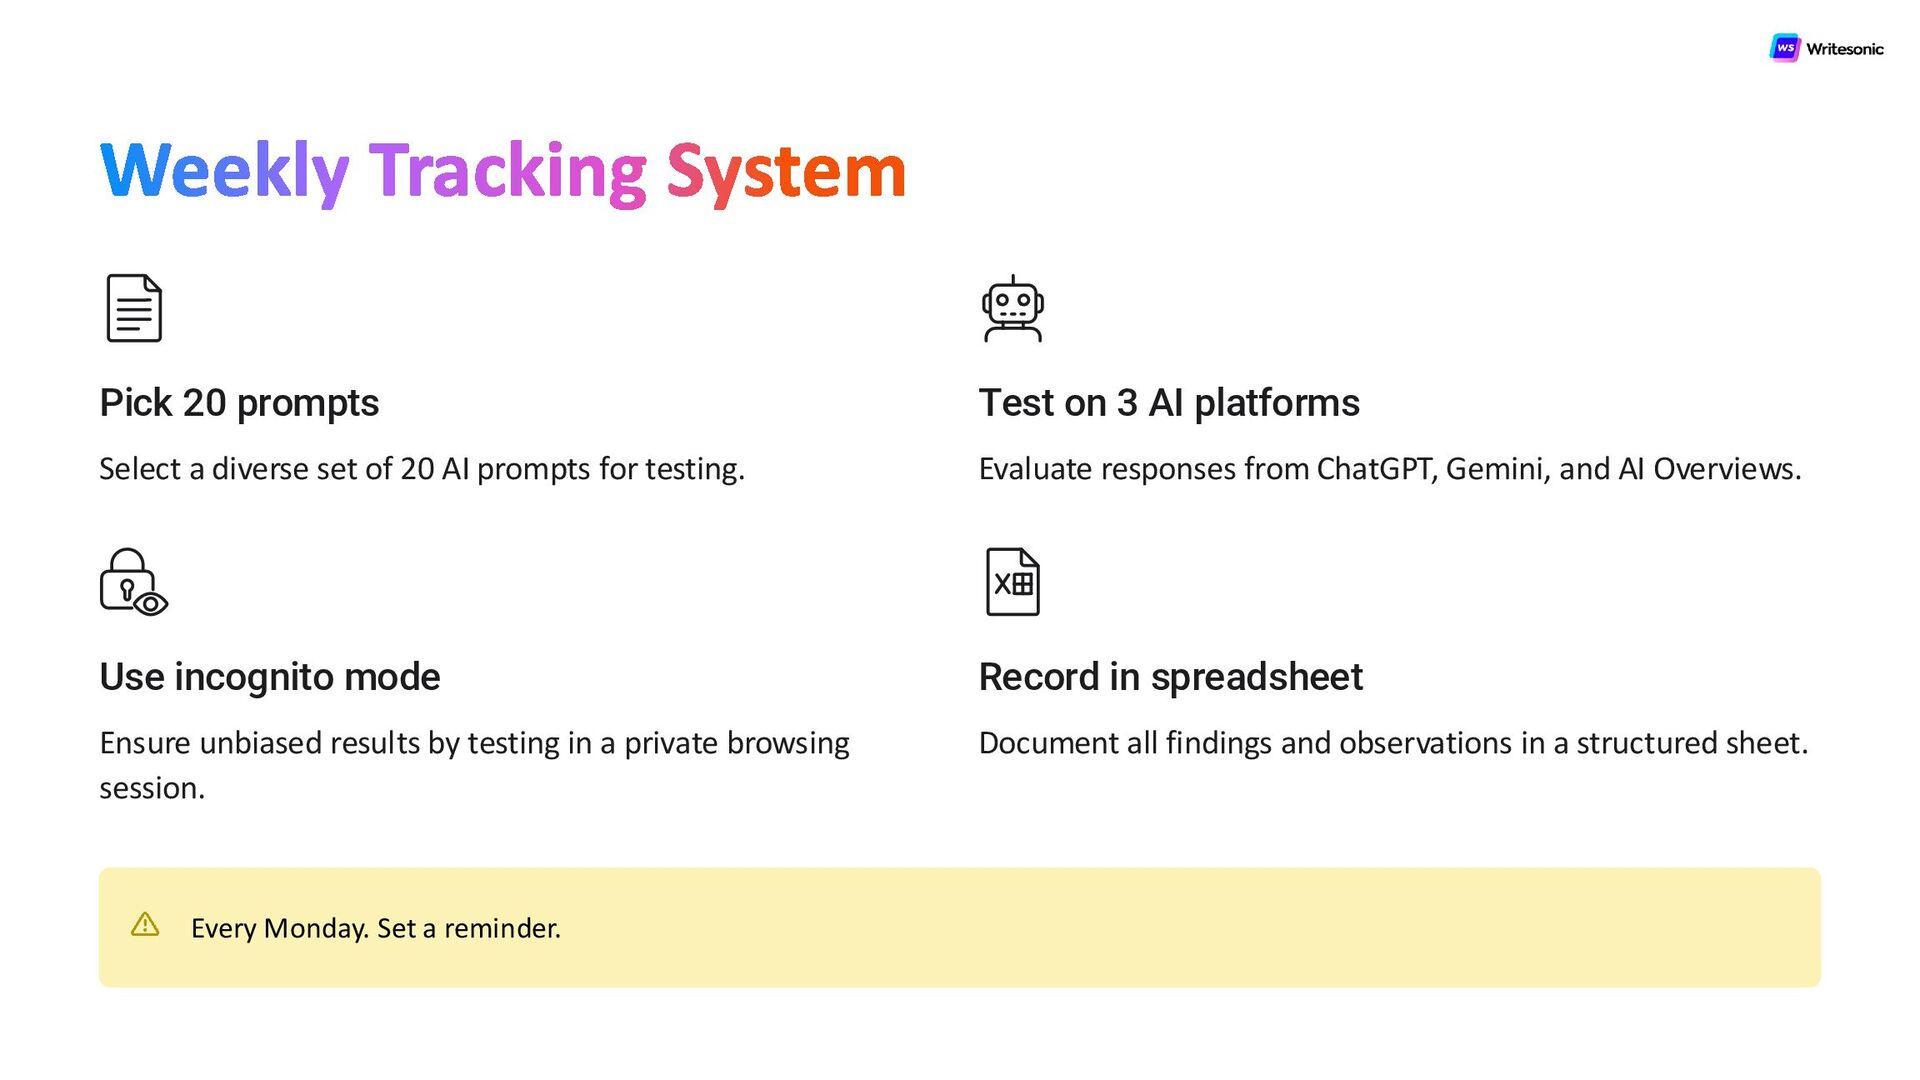The height and width of the screenshot is (1080, 1920).
Task: Click the Every Monday reminder text
Action: [x=375, y=928]
